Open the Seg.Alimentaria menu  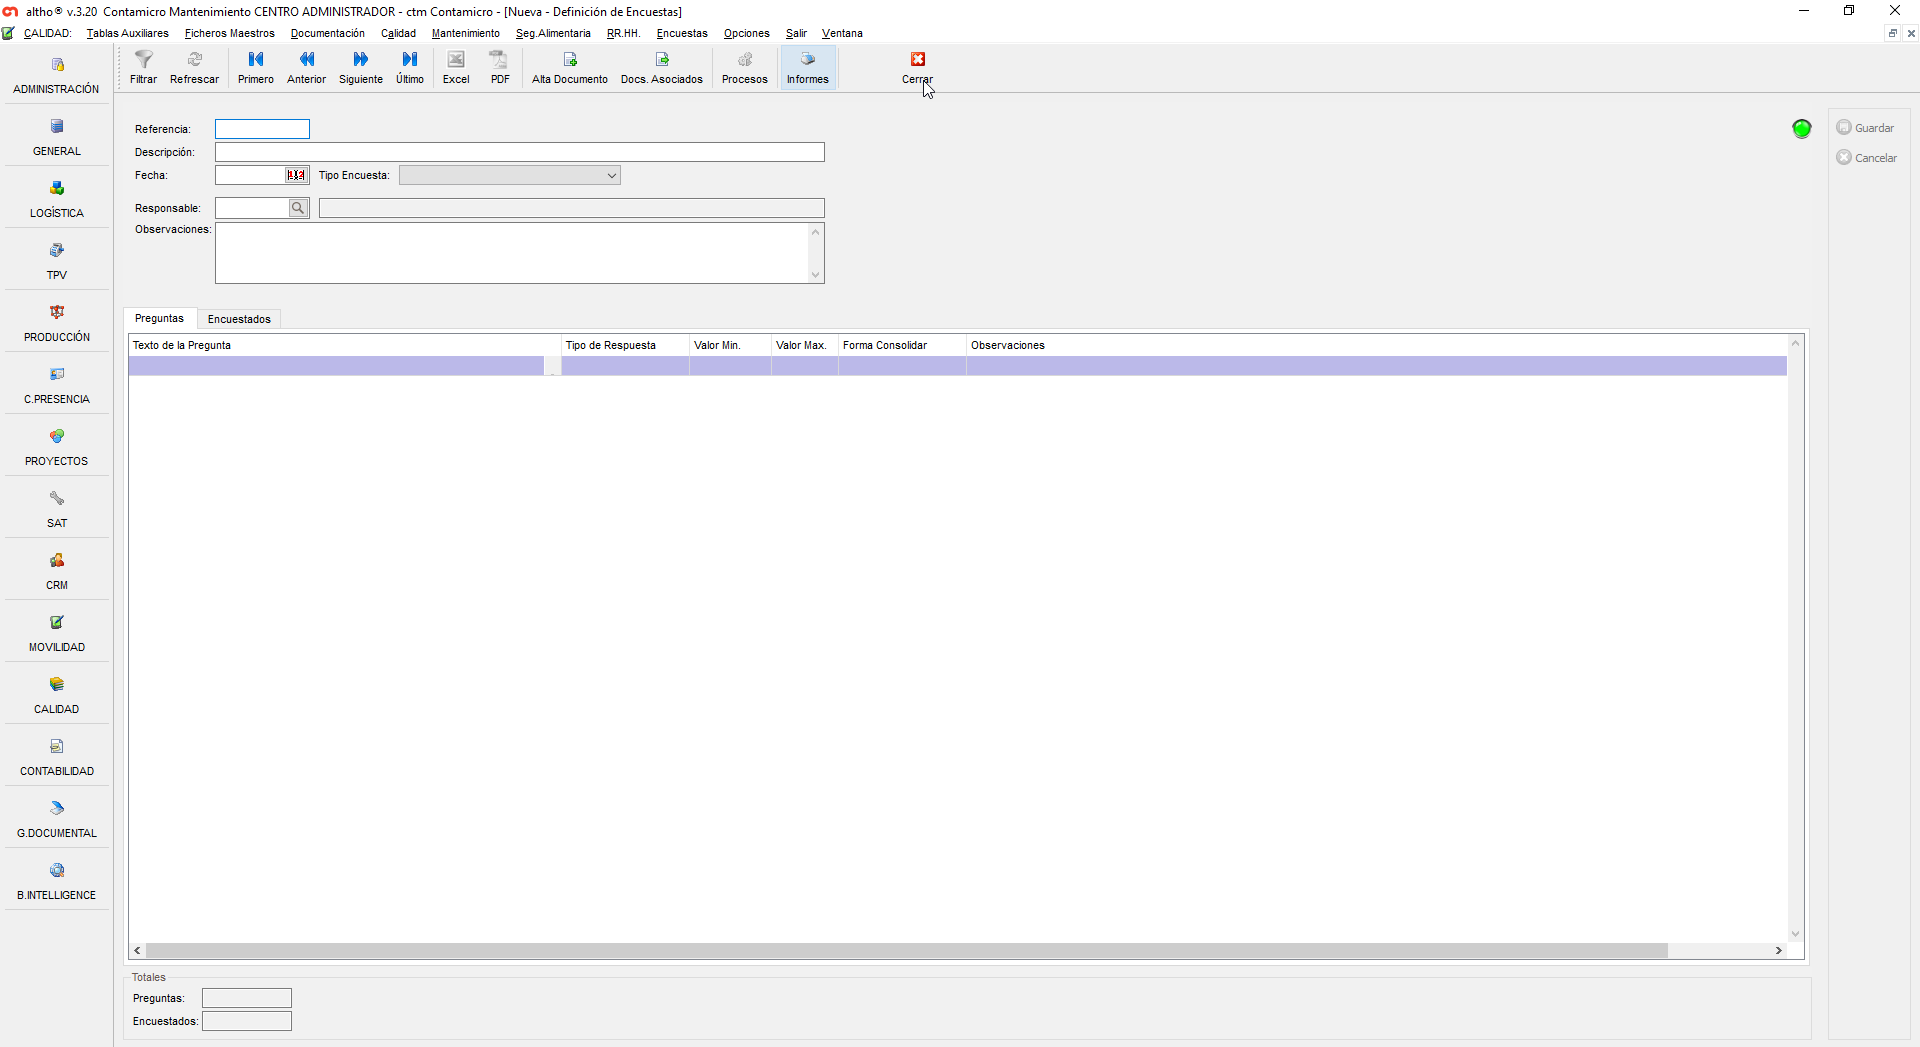click(553, 33)
